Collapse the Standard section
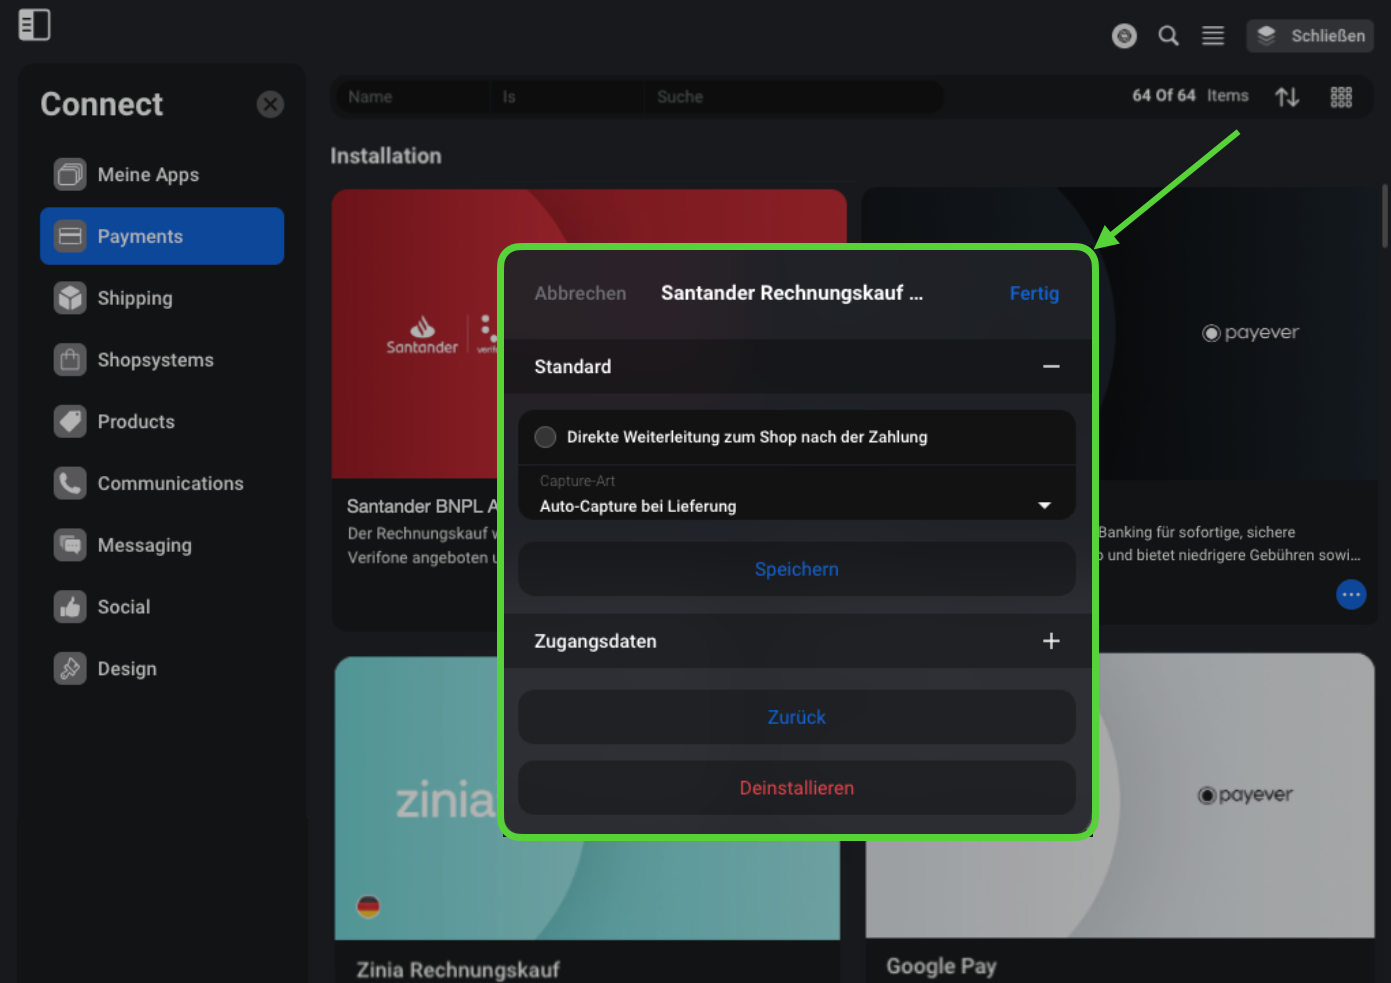Image resolution: width=1391 pixels, height=983 pixels. pos(1051,367)
